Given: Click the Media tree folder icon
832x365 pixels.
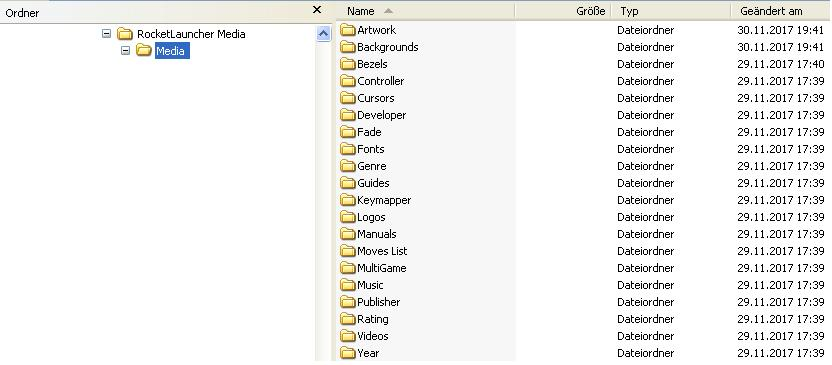Looking at the screenshot, I should tap(144, 51).
